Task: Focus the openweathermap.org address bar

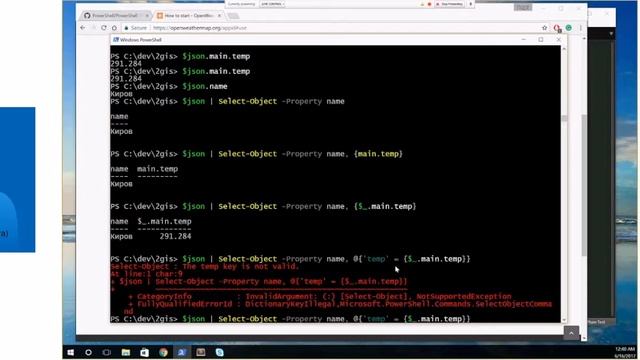Action: (335, 28)
